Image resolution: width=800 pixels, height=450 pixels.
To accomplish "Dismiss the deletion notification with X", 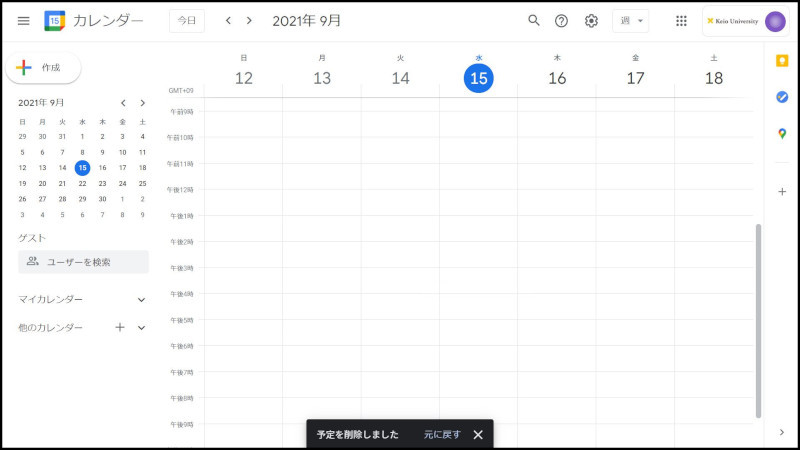I will coord(478,435).
